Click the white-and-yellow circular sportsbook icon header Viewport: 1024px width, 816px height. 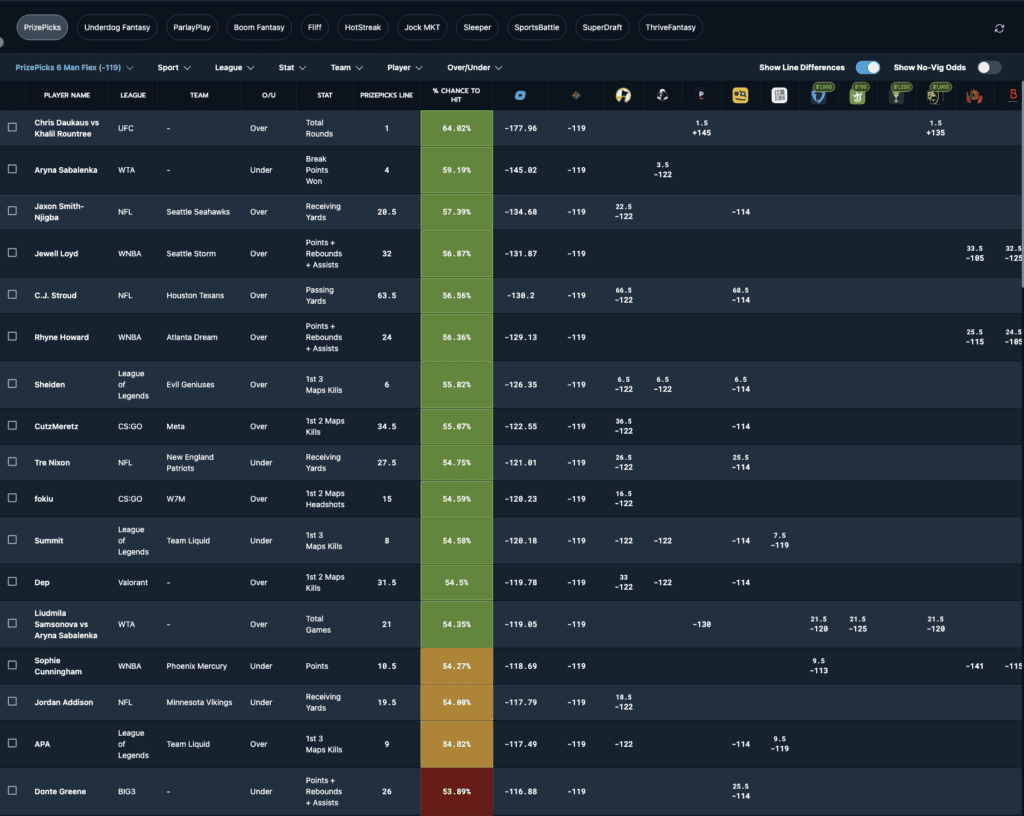tap(623, 95)
